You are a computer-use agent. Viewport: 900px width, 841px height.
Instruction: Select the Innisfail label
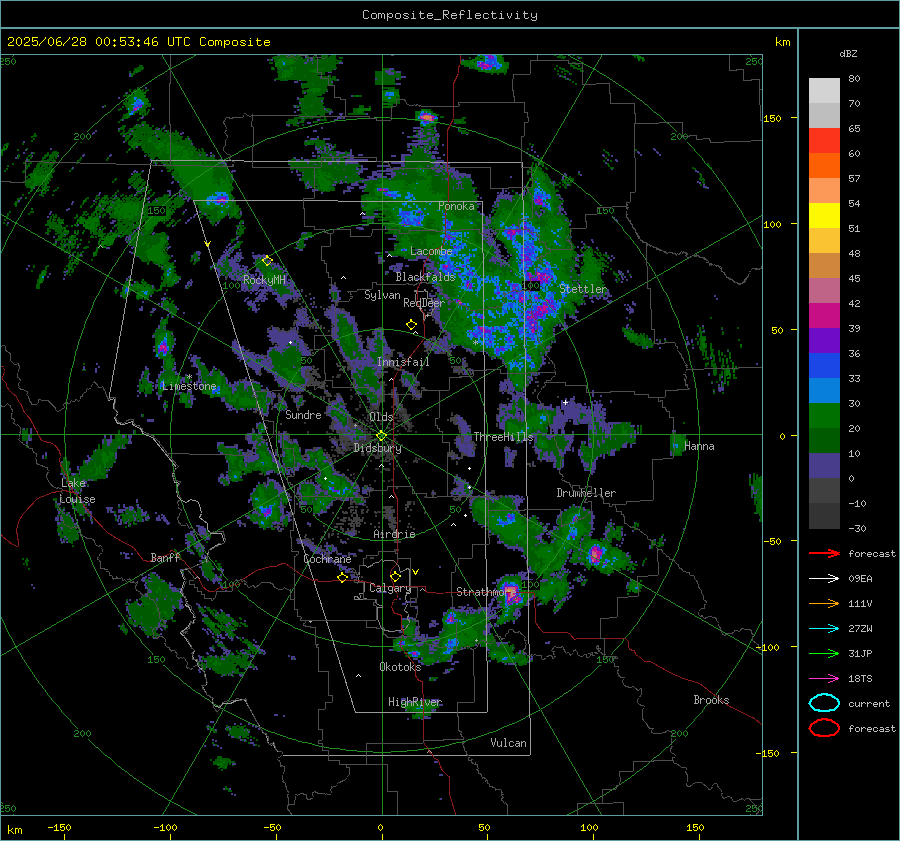(403, 362)
